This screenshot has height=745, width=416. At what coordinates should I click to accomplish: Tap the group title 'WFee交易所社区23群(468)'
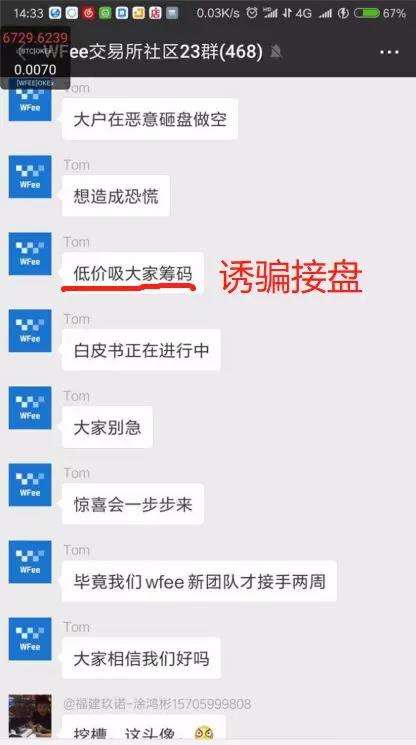tap(153, 52)
